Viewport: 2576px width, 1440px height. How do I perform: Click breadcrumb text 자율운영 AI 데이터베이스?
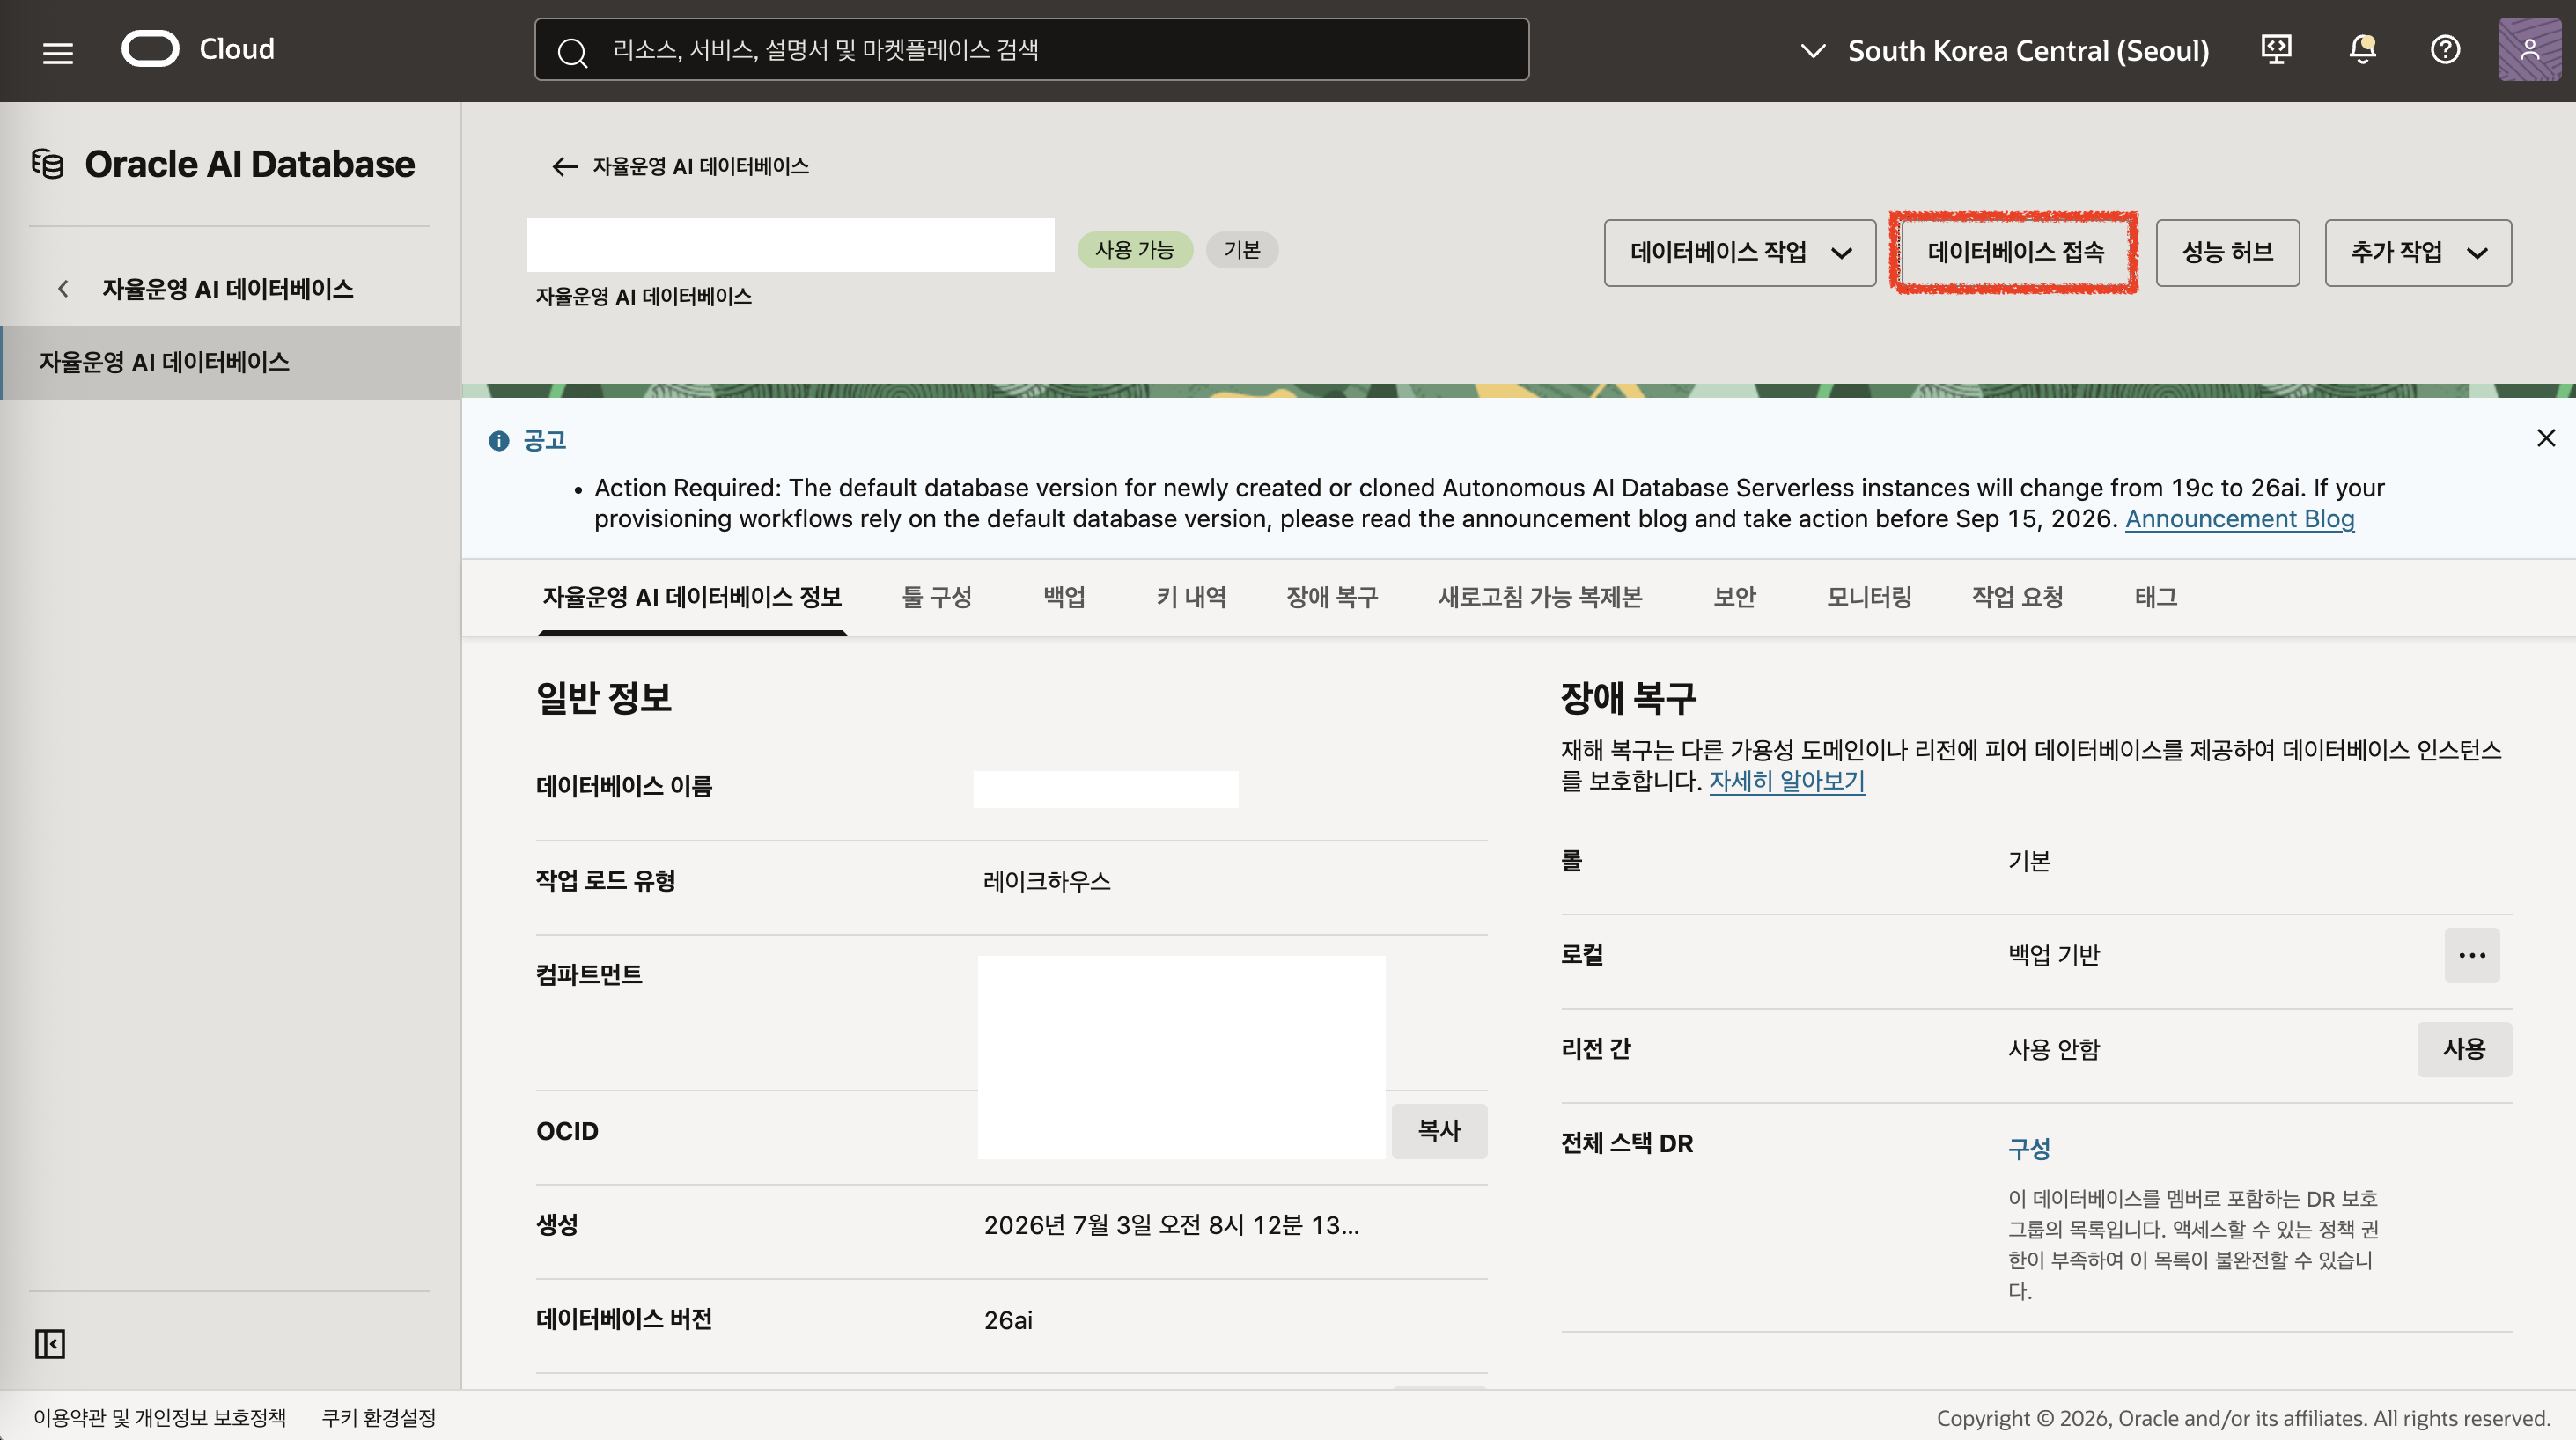[700, 166]
